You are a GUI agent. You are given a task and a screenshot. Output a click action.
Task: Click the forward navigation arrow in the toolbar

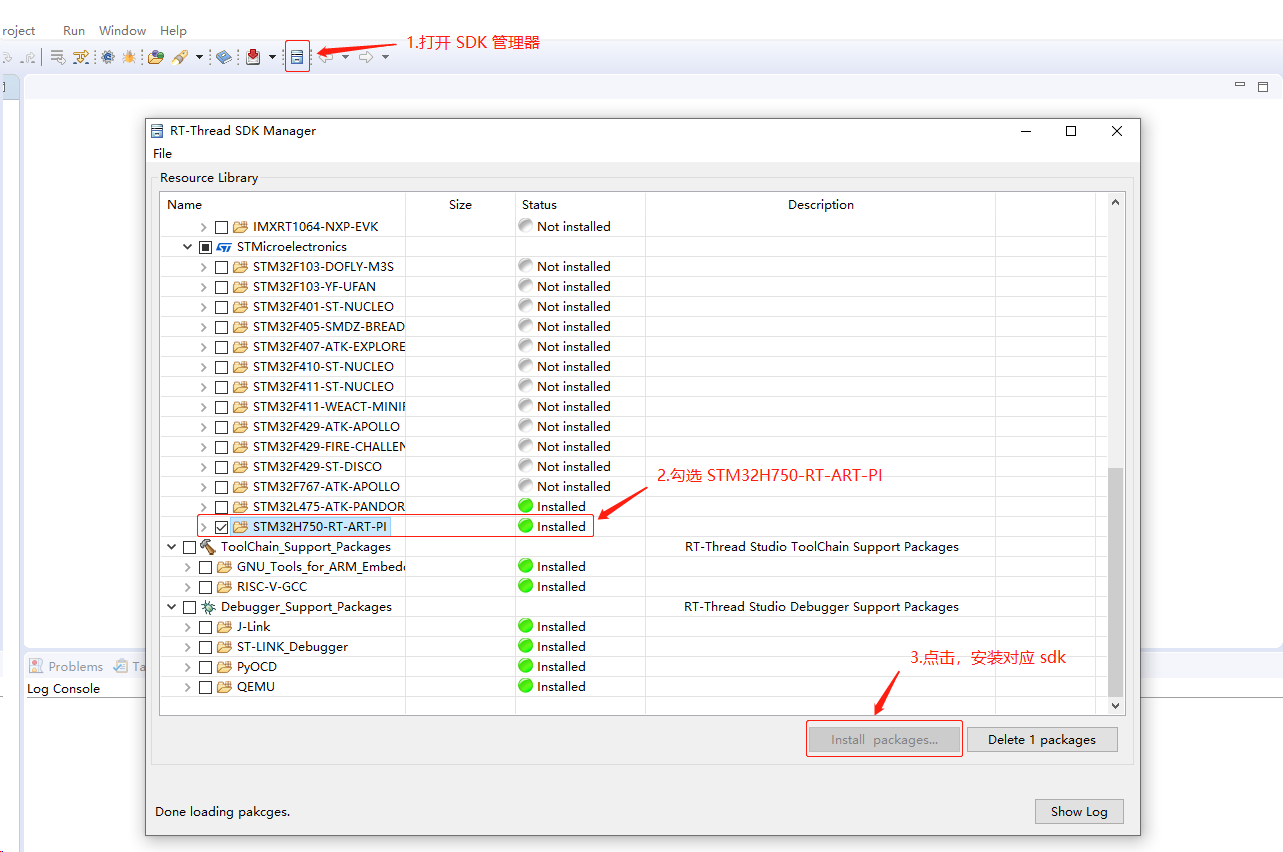366,57
